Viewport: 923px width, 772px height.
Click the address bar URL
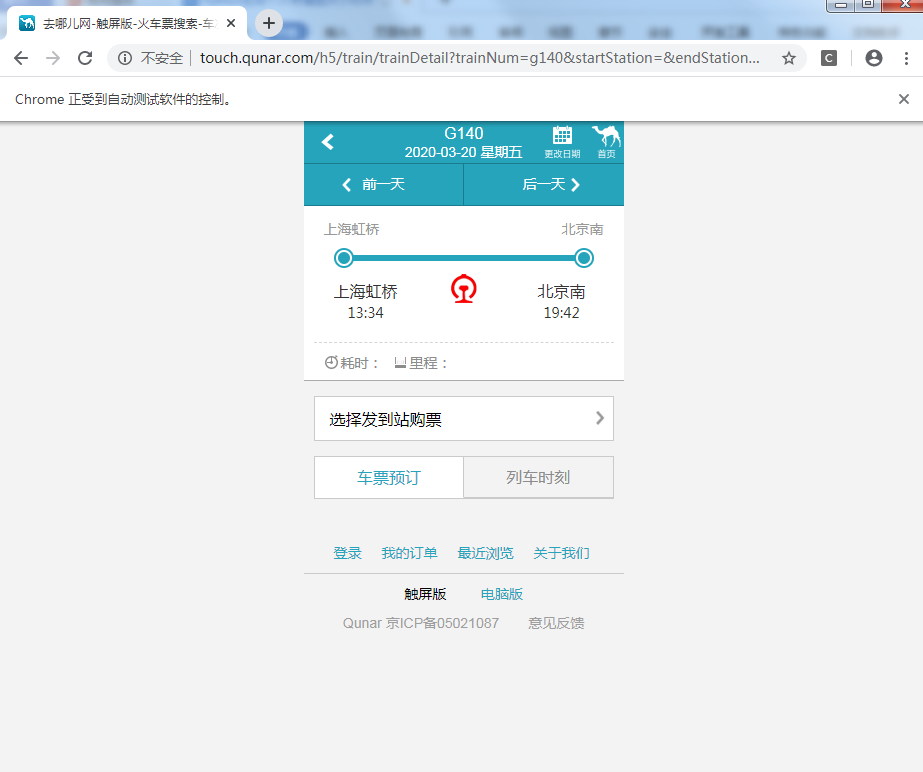coord(480,58)
